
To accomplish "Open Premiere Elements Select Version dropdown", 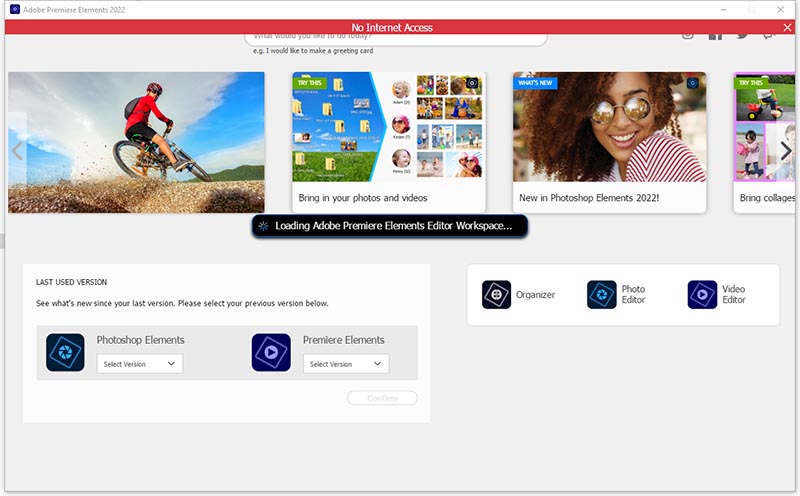I will (x=346, y=364).
